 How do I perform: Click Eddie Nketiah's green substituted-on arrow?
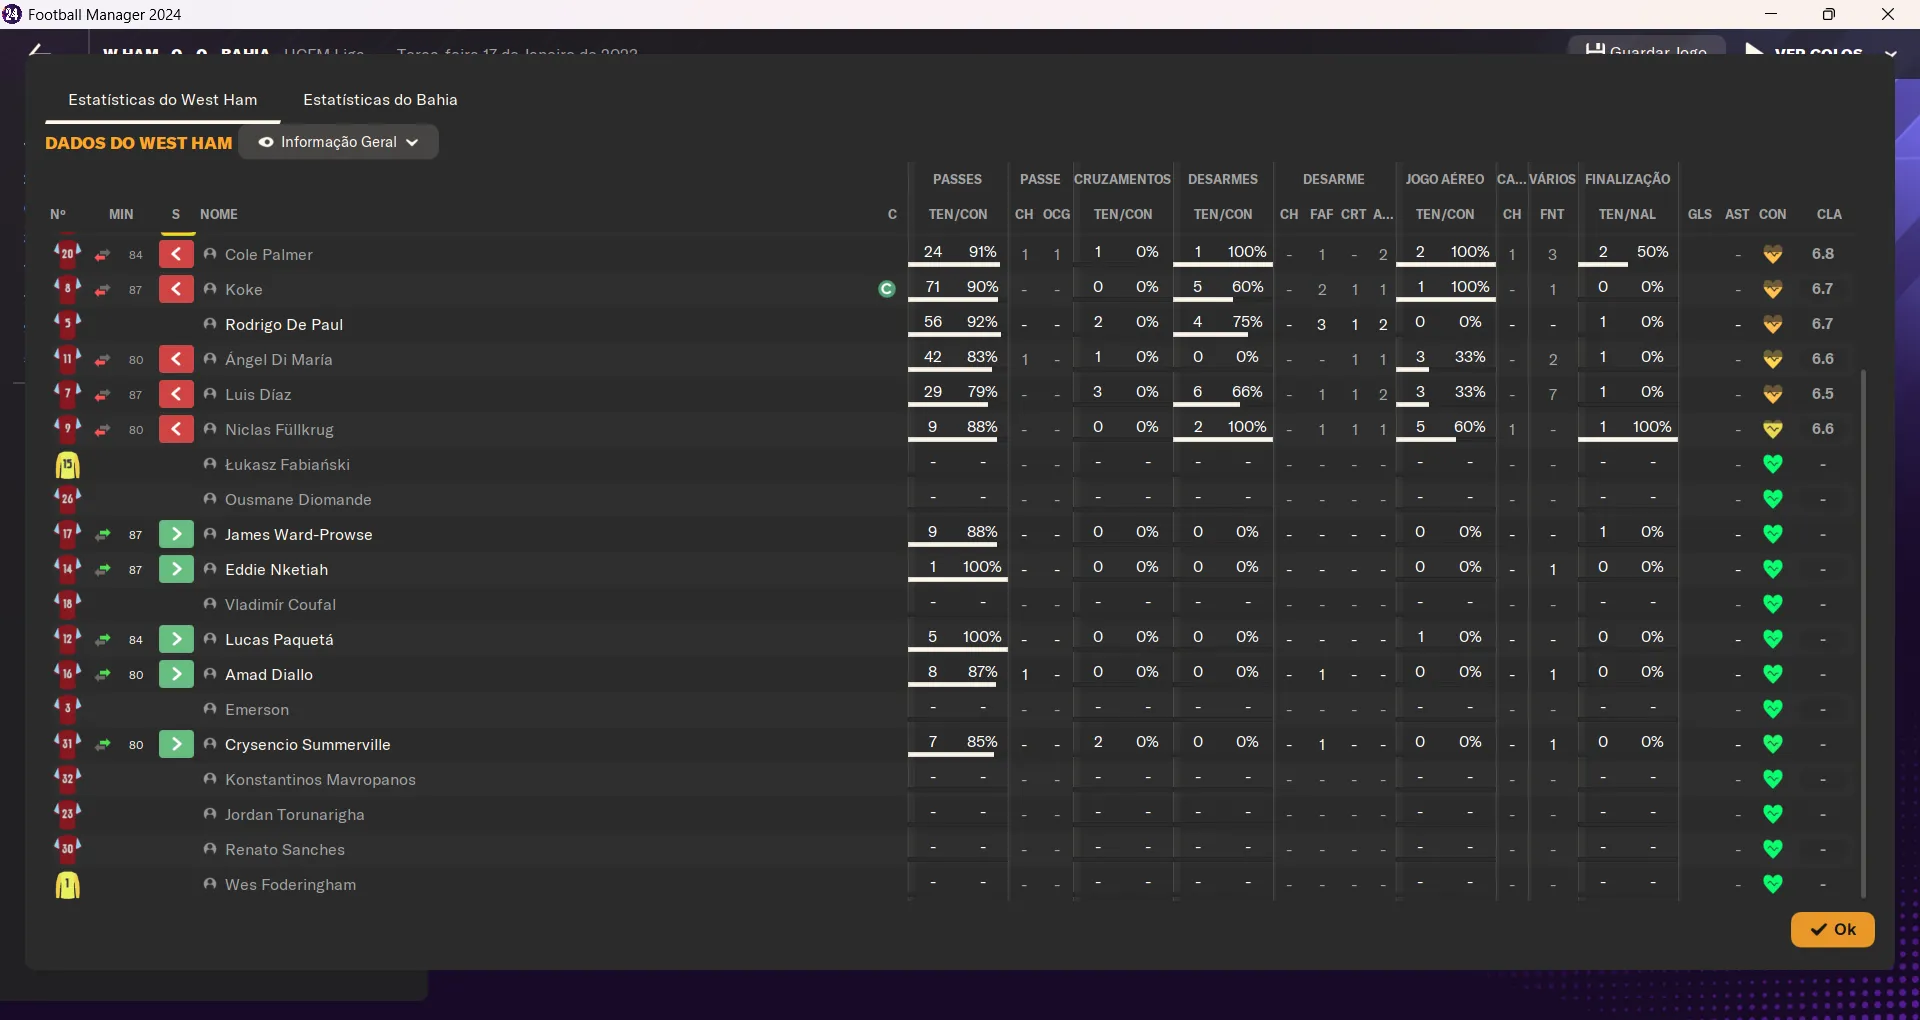coord(176,570)
